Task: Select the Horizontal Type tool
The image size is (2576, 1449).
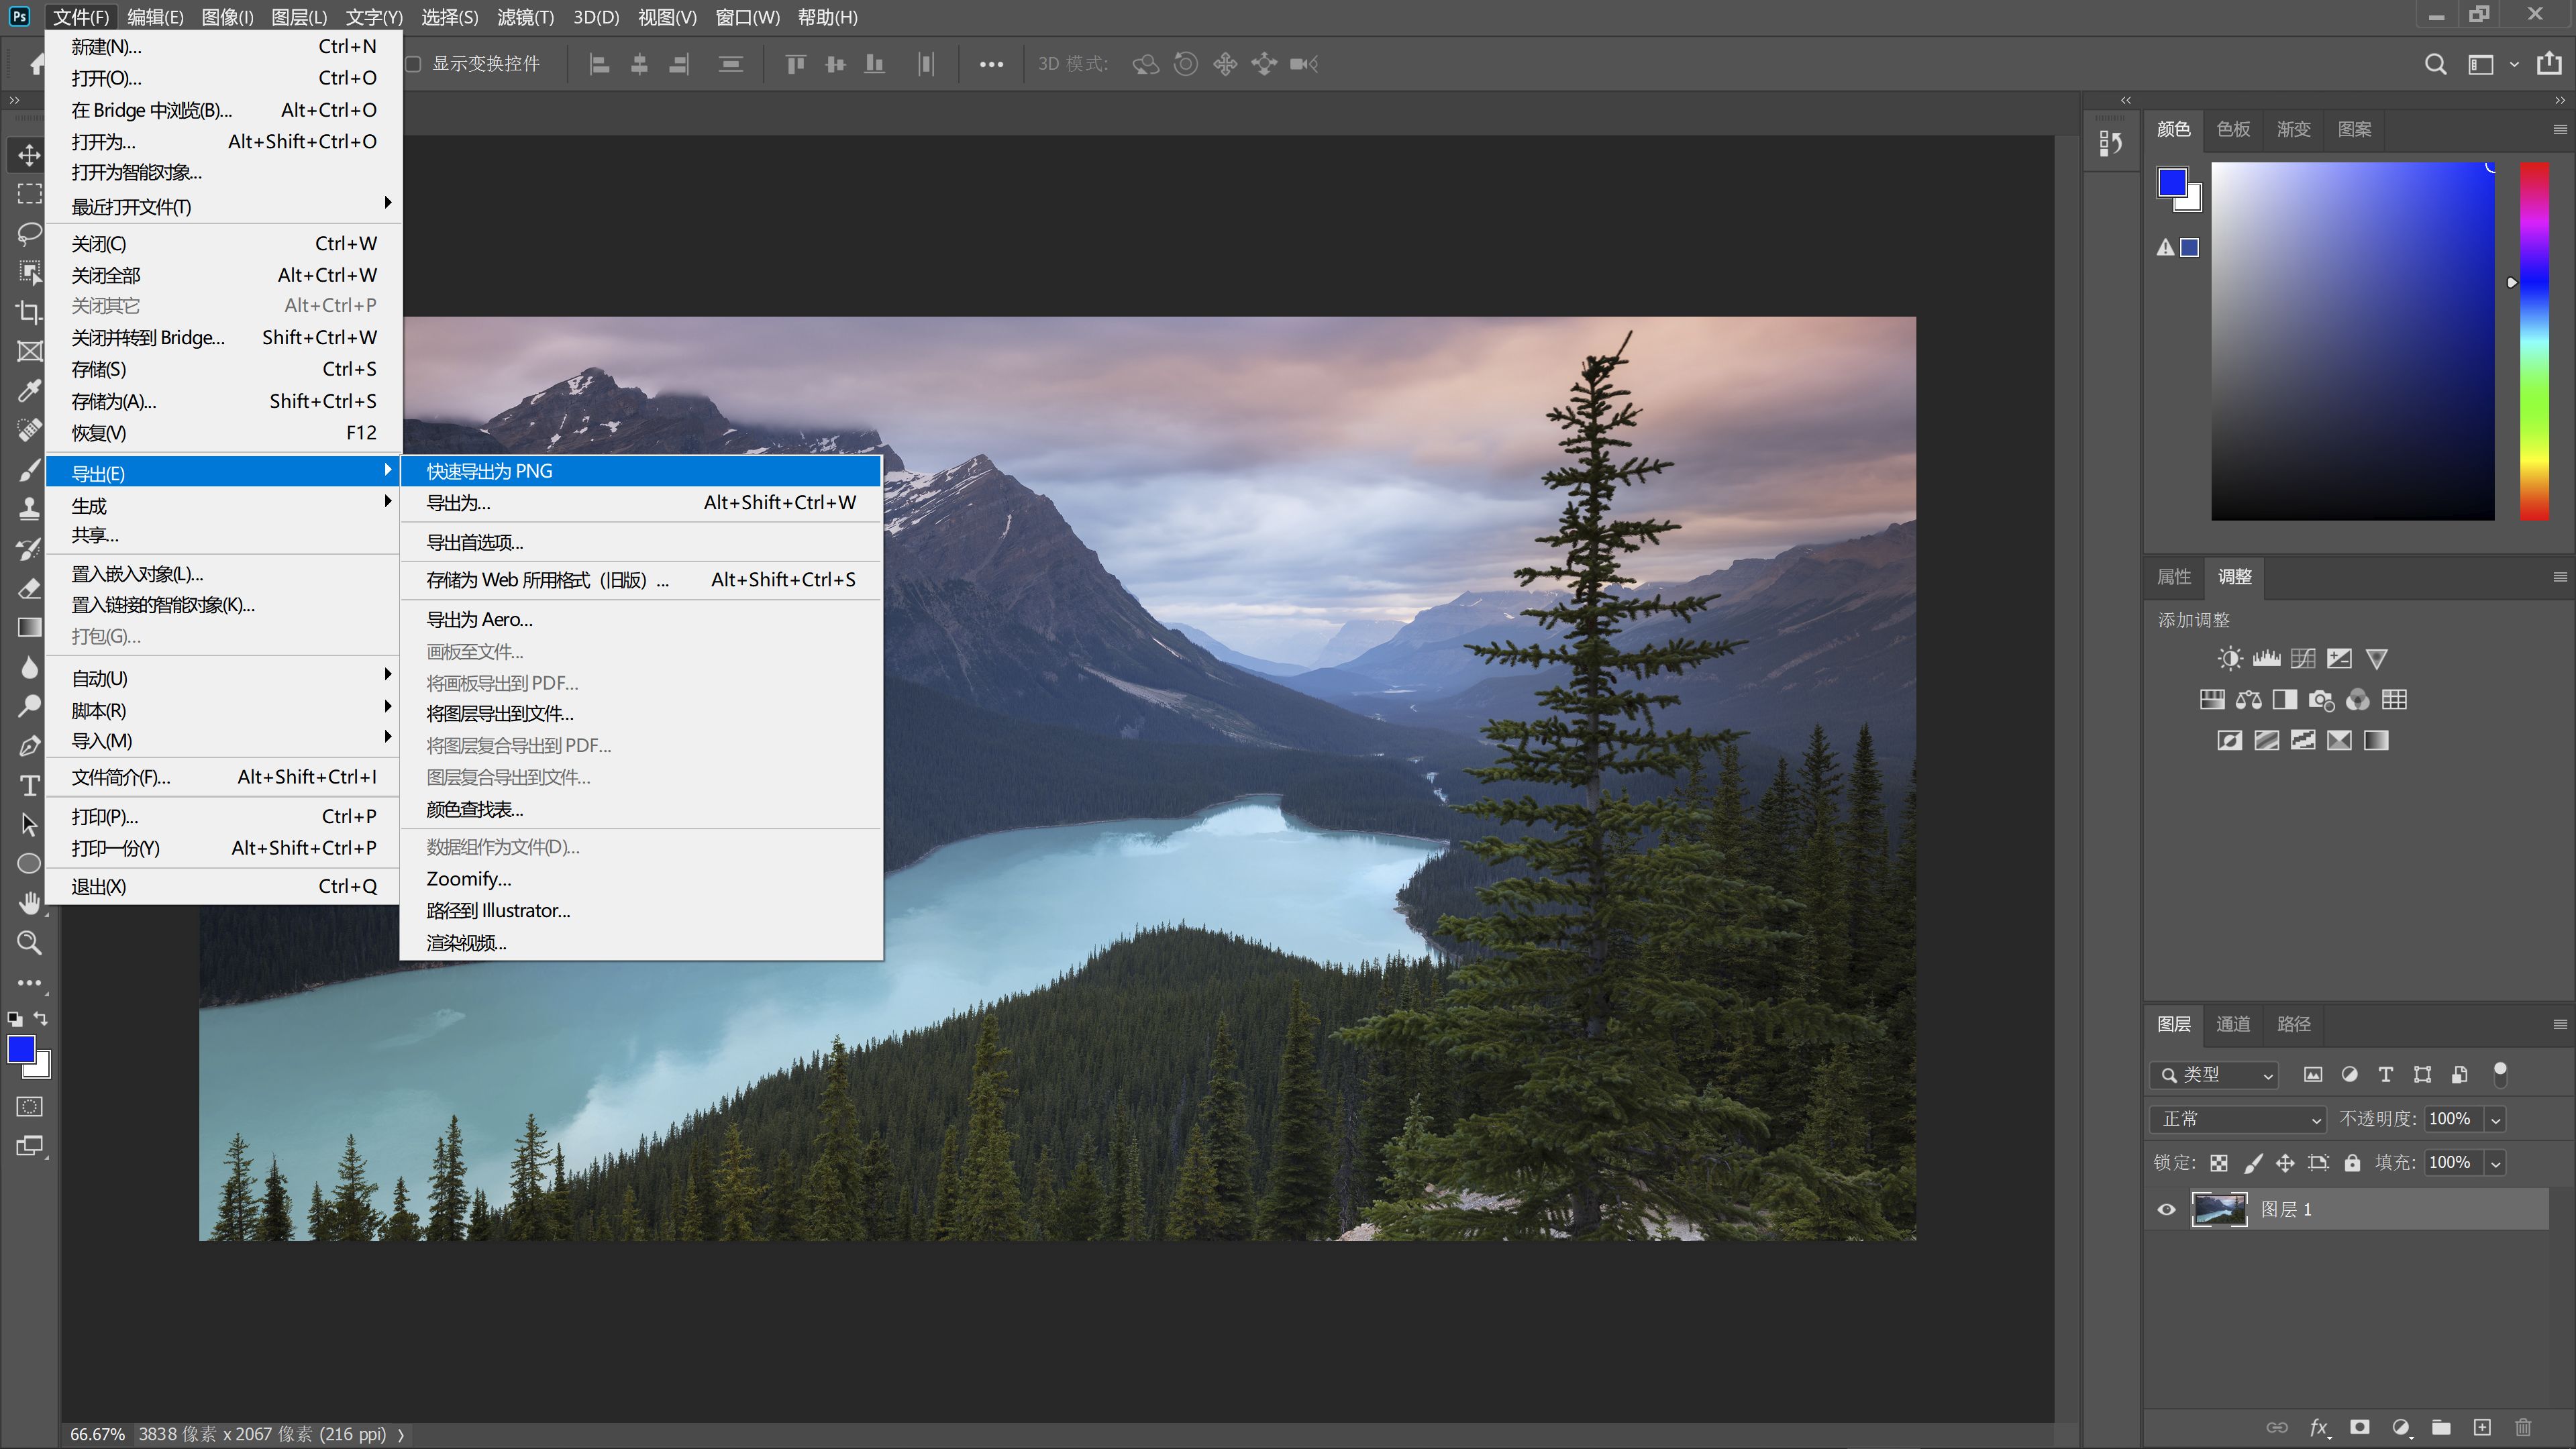Action: (29, 786)
